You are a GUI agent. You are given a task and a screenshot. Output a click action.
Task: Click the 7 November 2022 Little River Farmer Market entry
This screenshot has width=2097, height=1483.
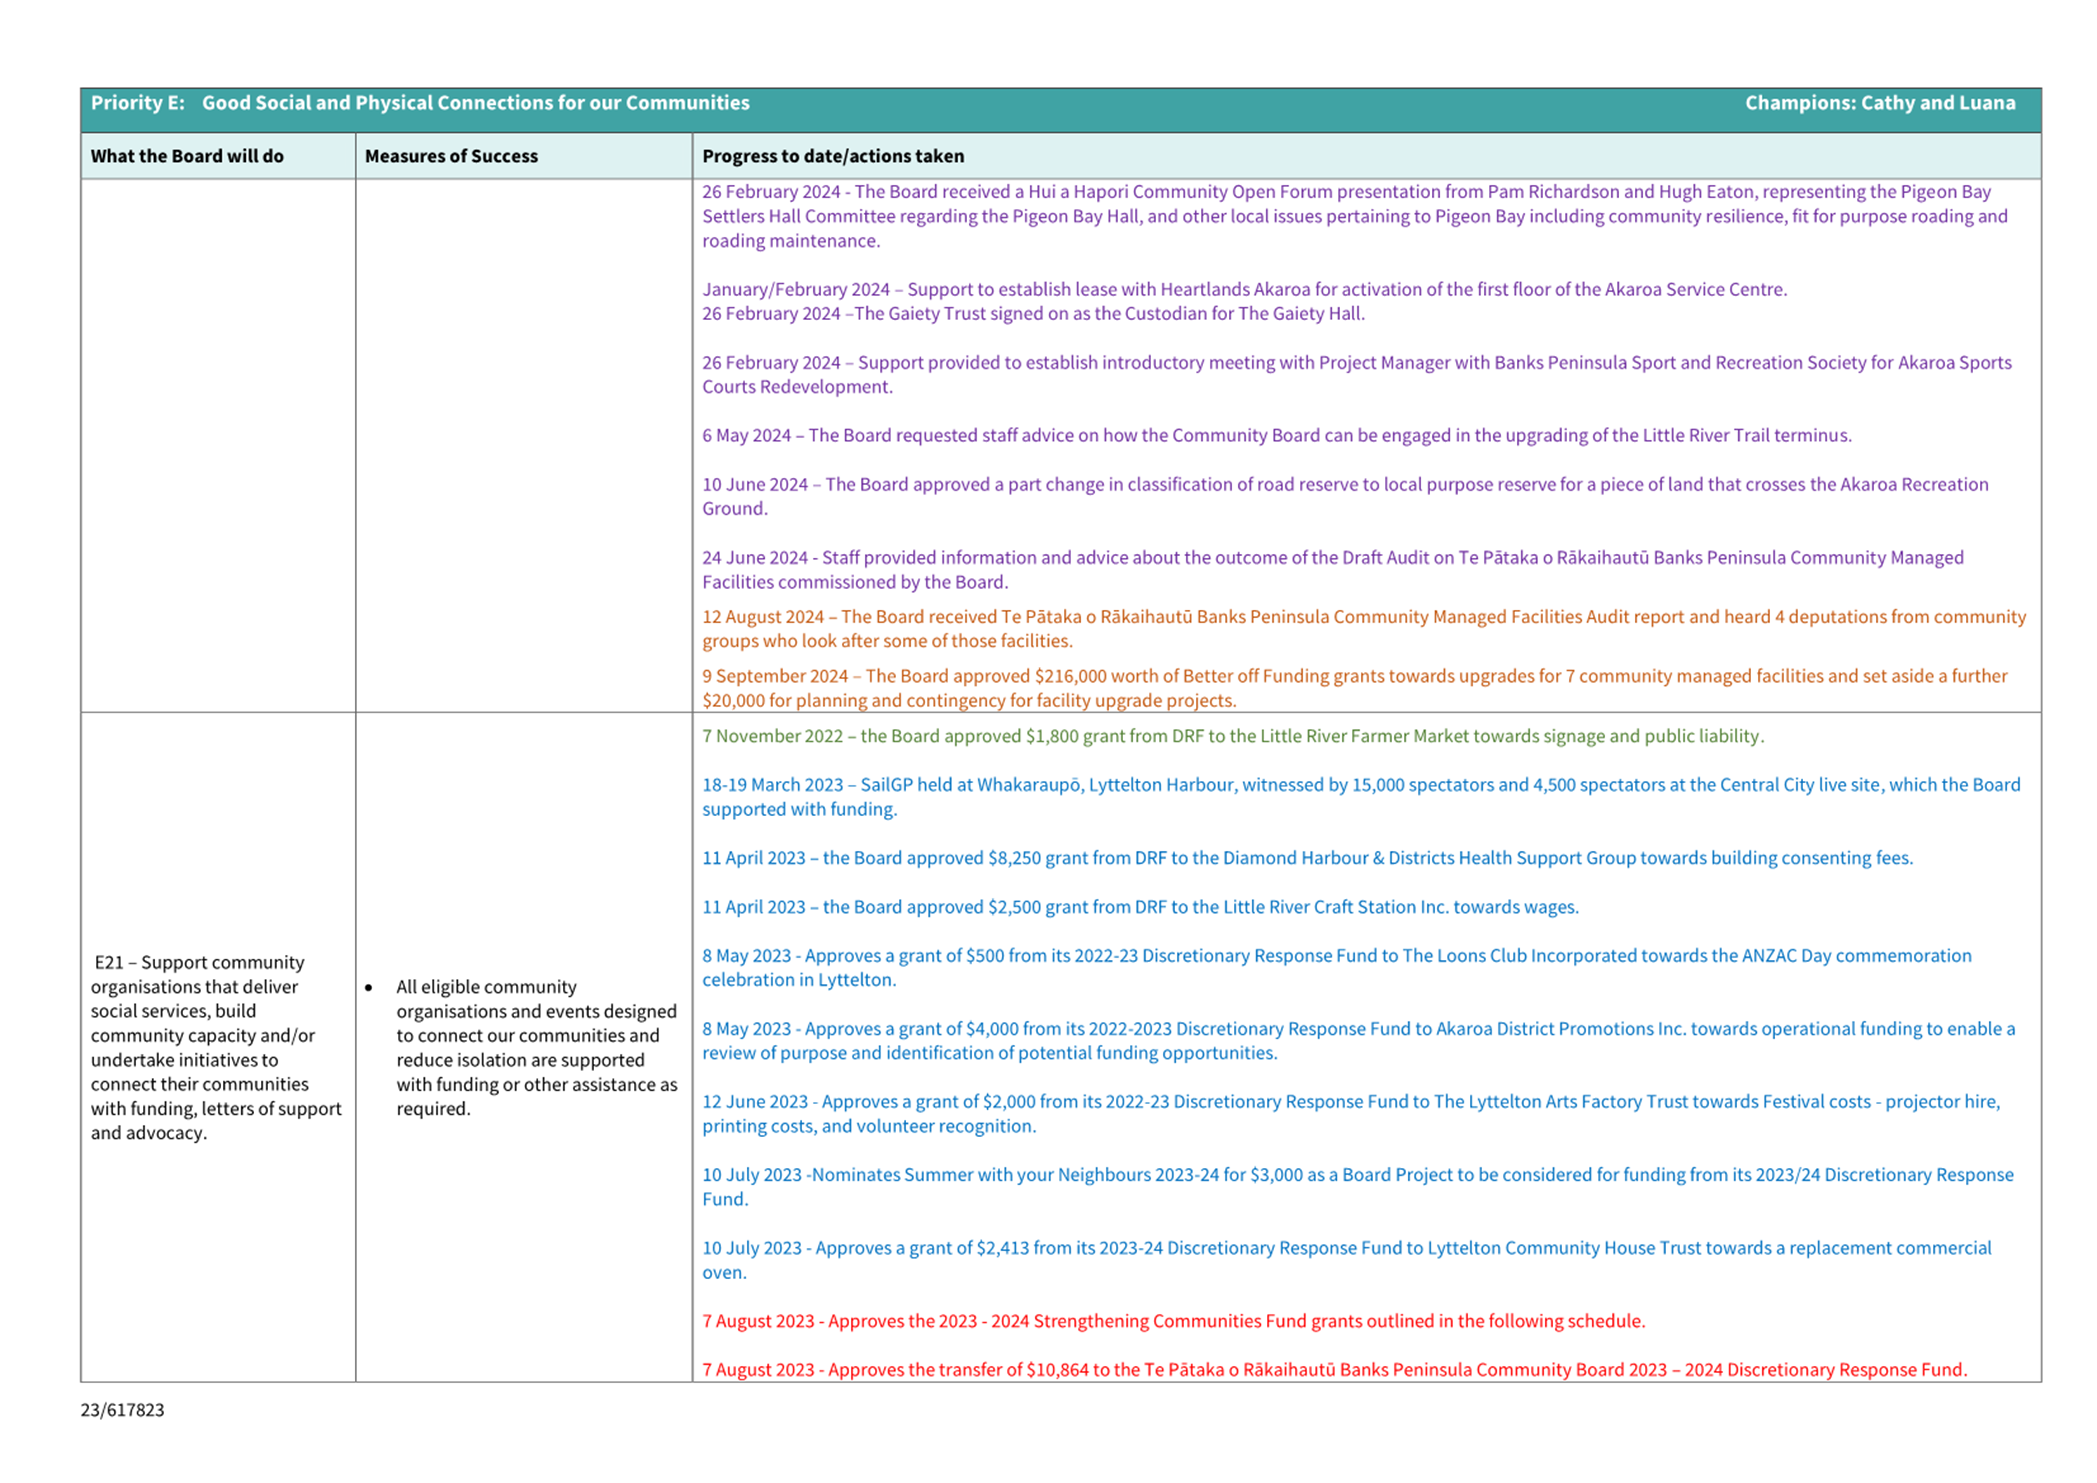pyautogui.click(x=1232, y=736)
